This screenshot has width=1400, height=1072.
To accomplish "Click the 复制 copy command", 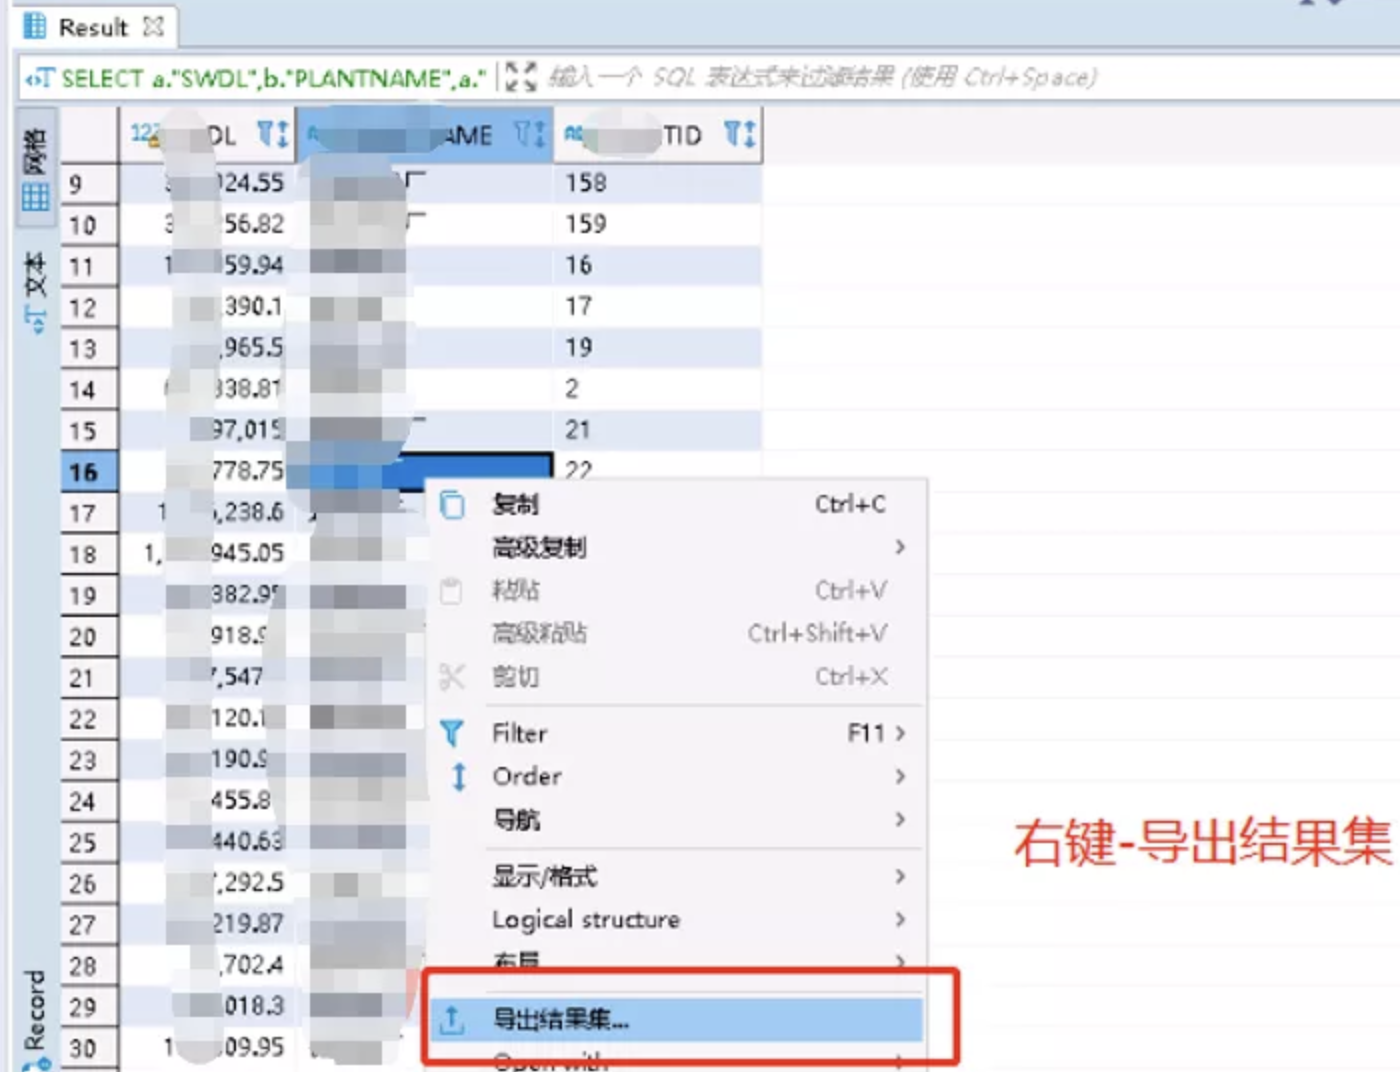I will [516, 504].
